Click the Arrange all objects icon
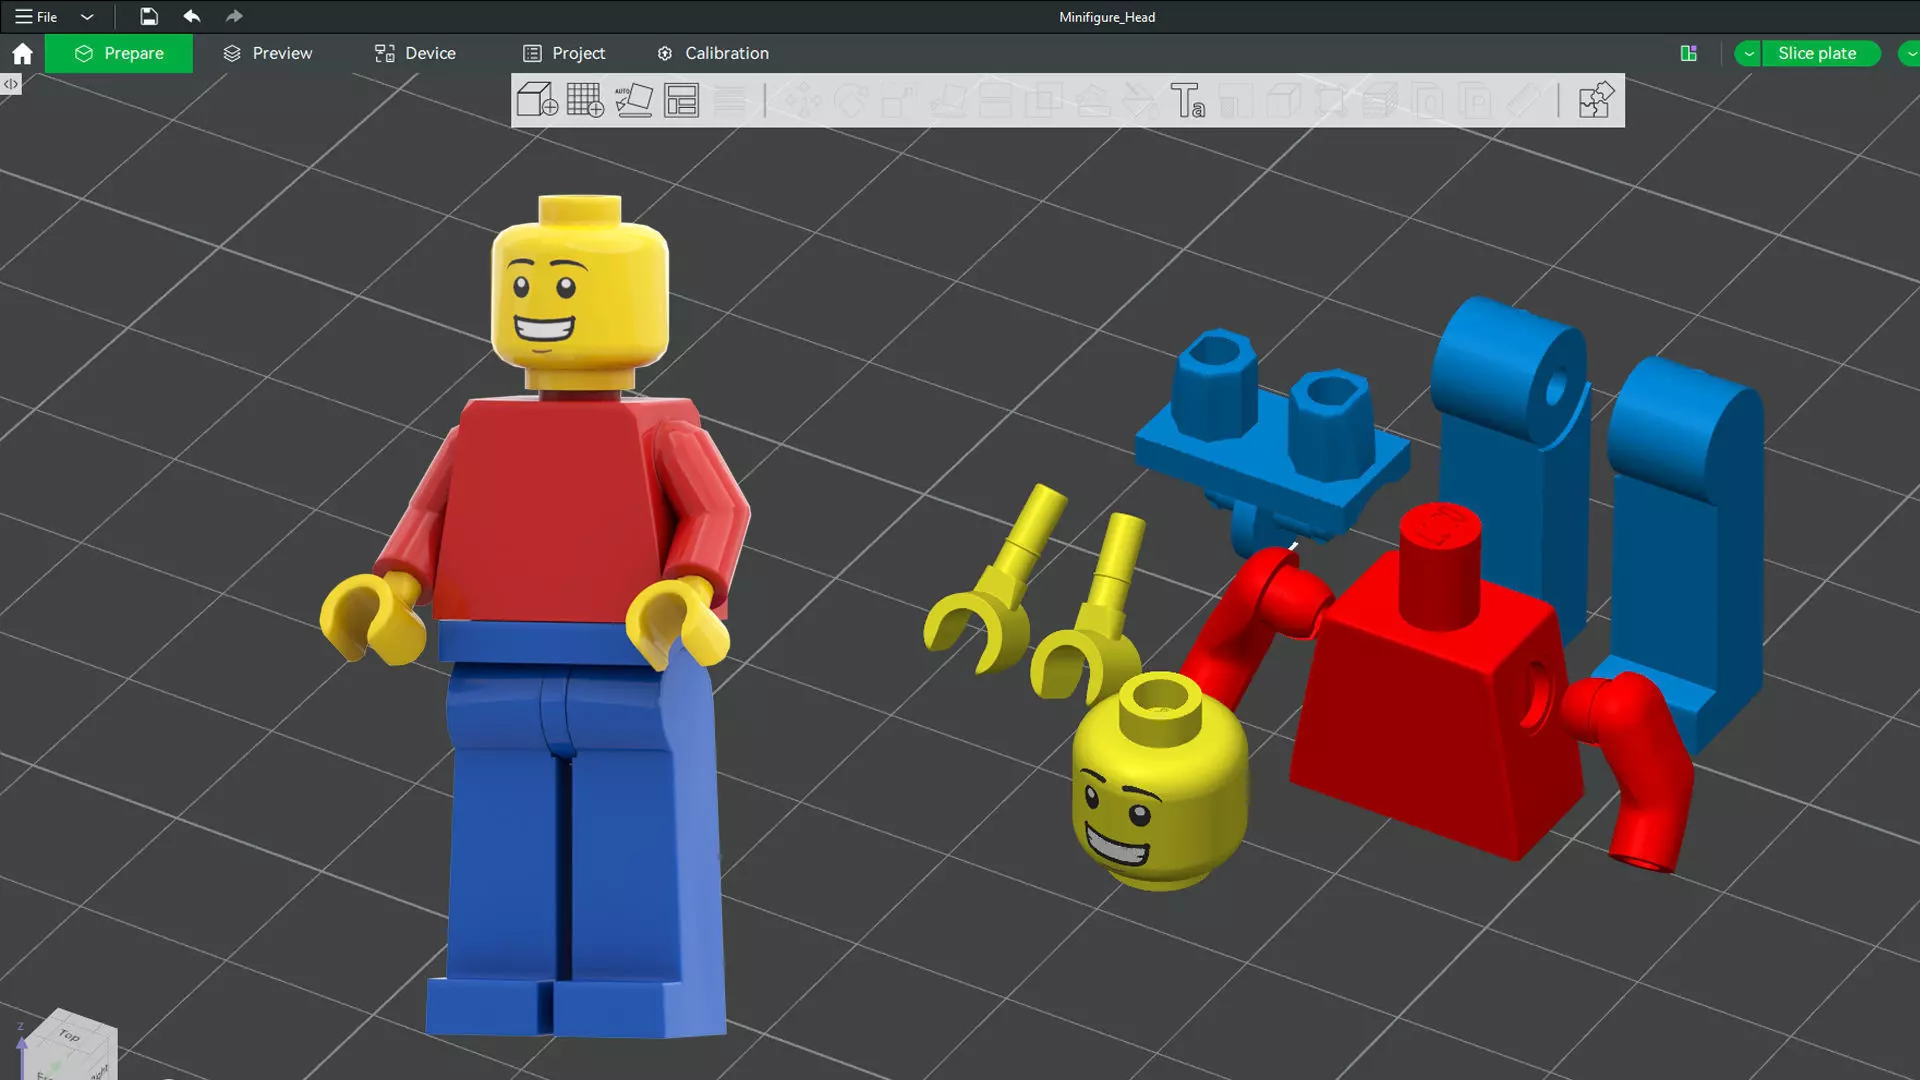Screen dimensions: 1920x1080 coord(681,100)
